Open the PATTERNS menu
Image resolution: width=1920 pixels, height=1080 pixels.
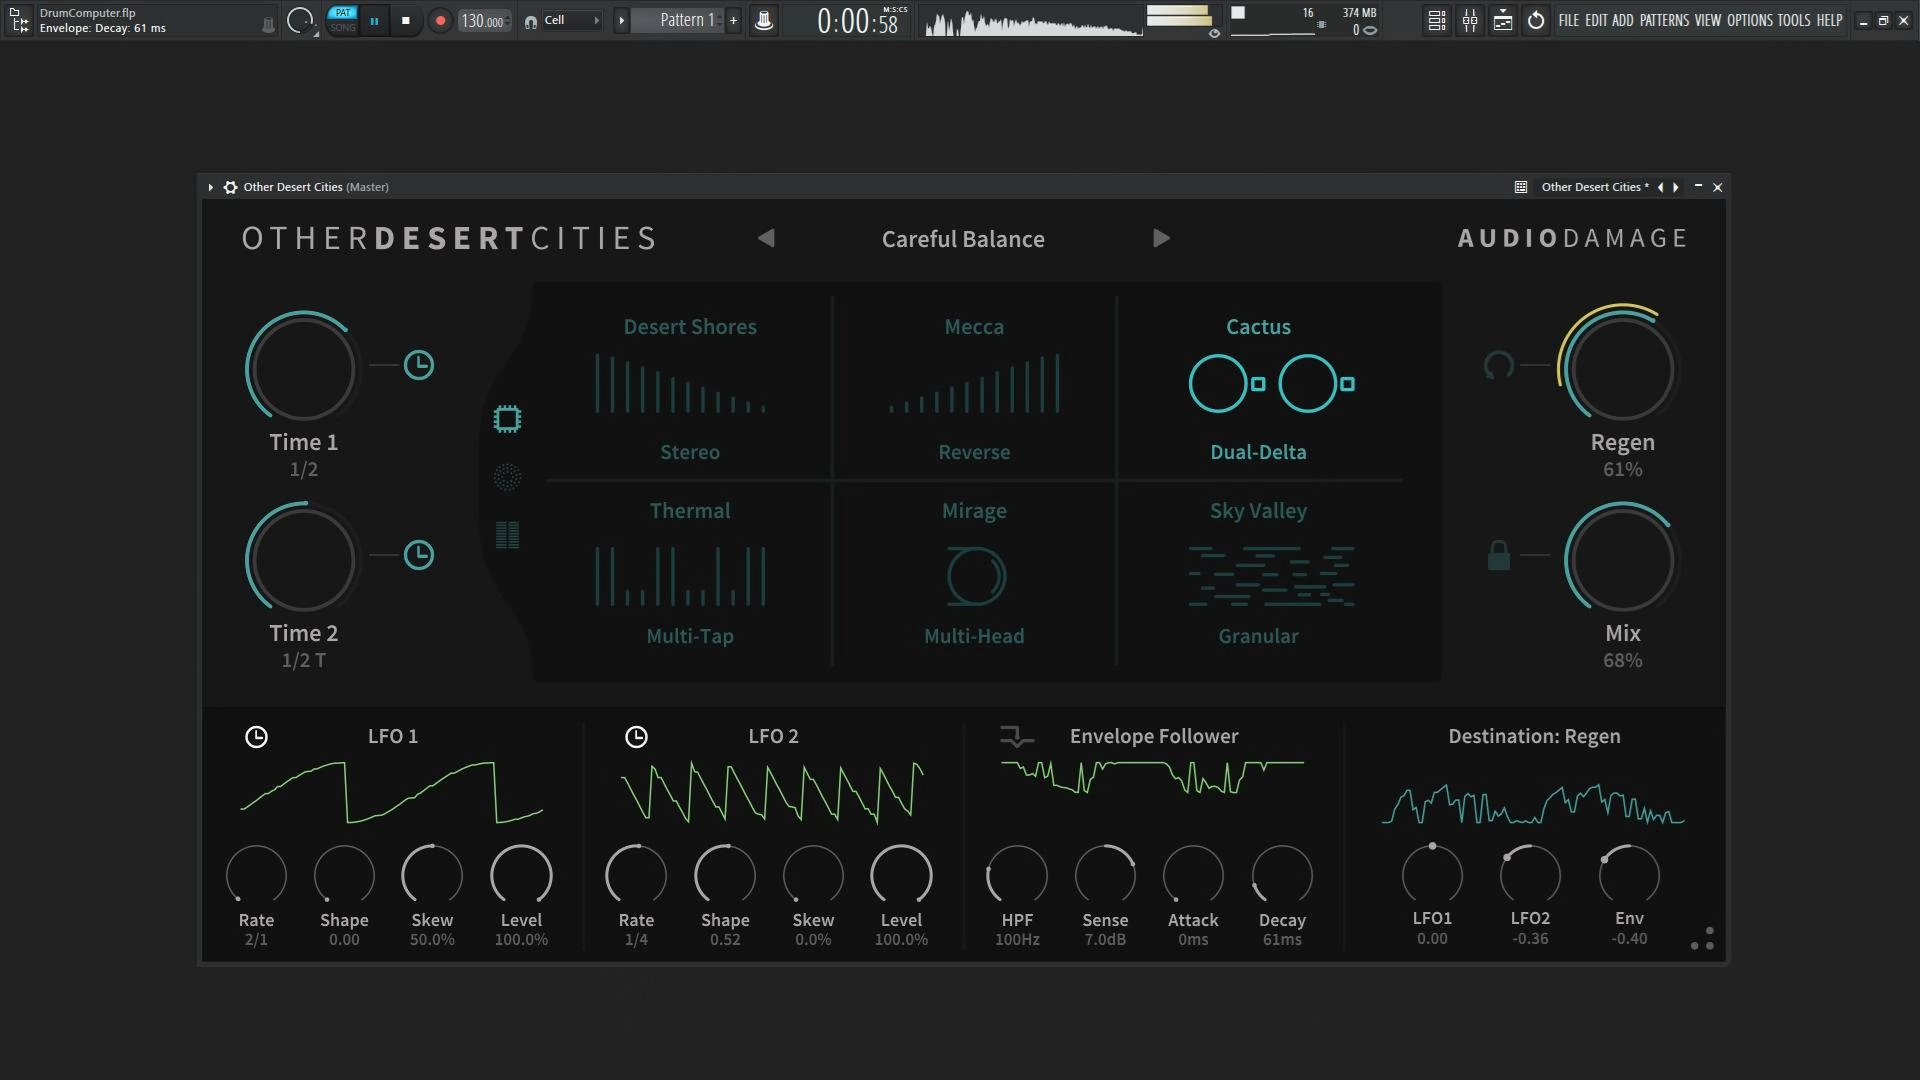pos(1664,20)
